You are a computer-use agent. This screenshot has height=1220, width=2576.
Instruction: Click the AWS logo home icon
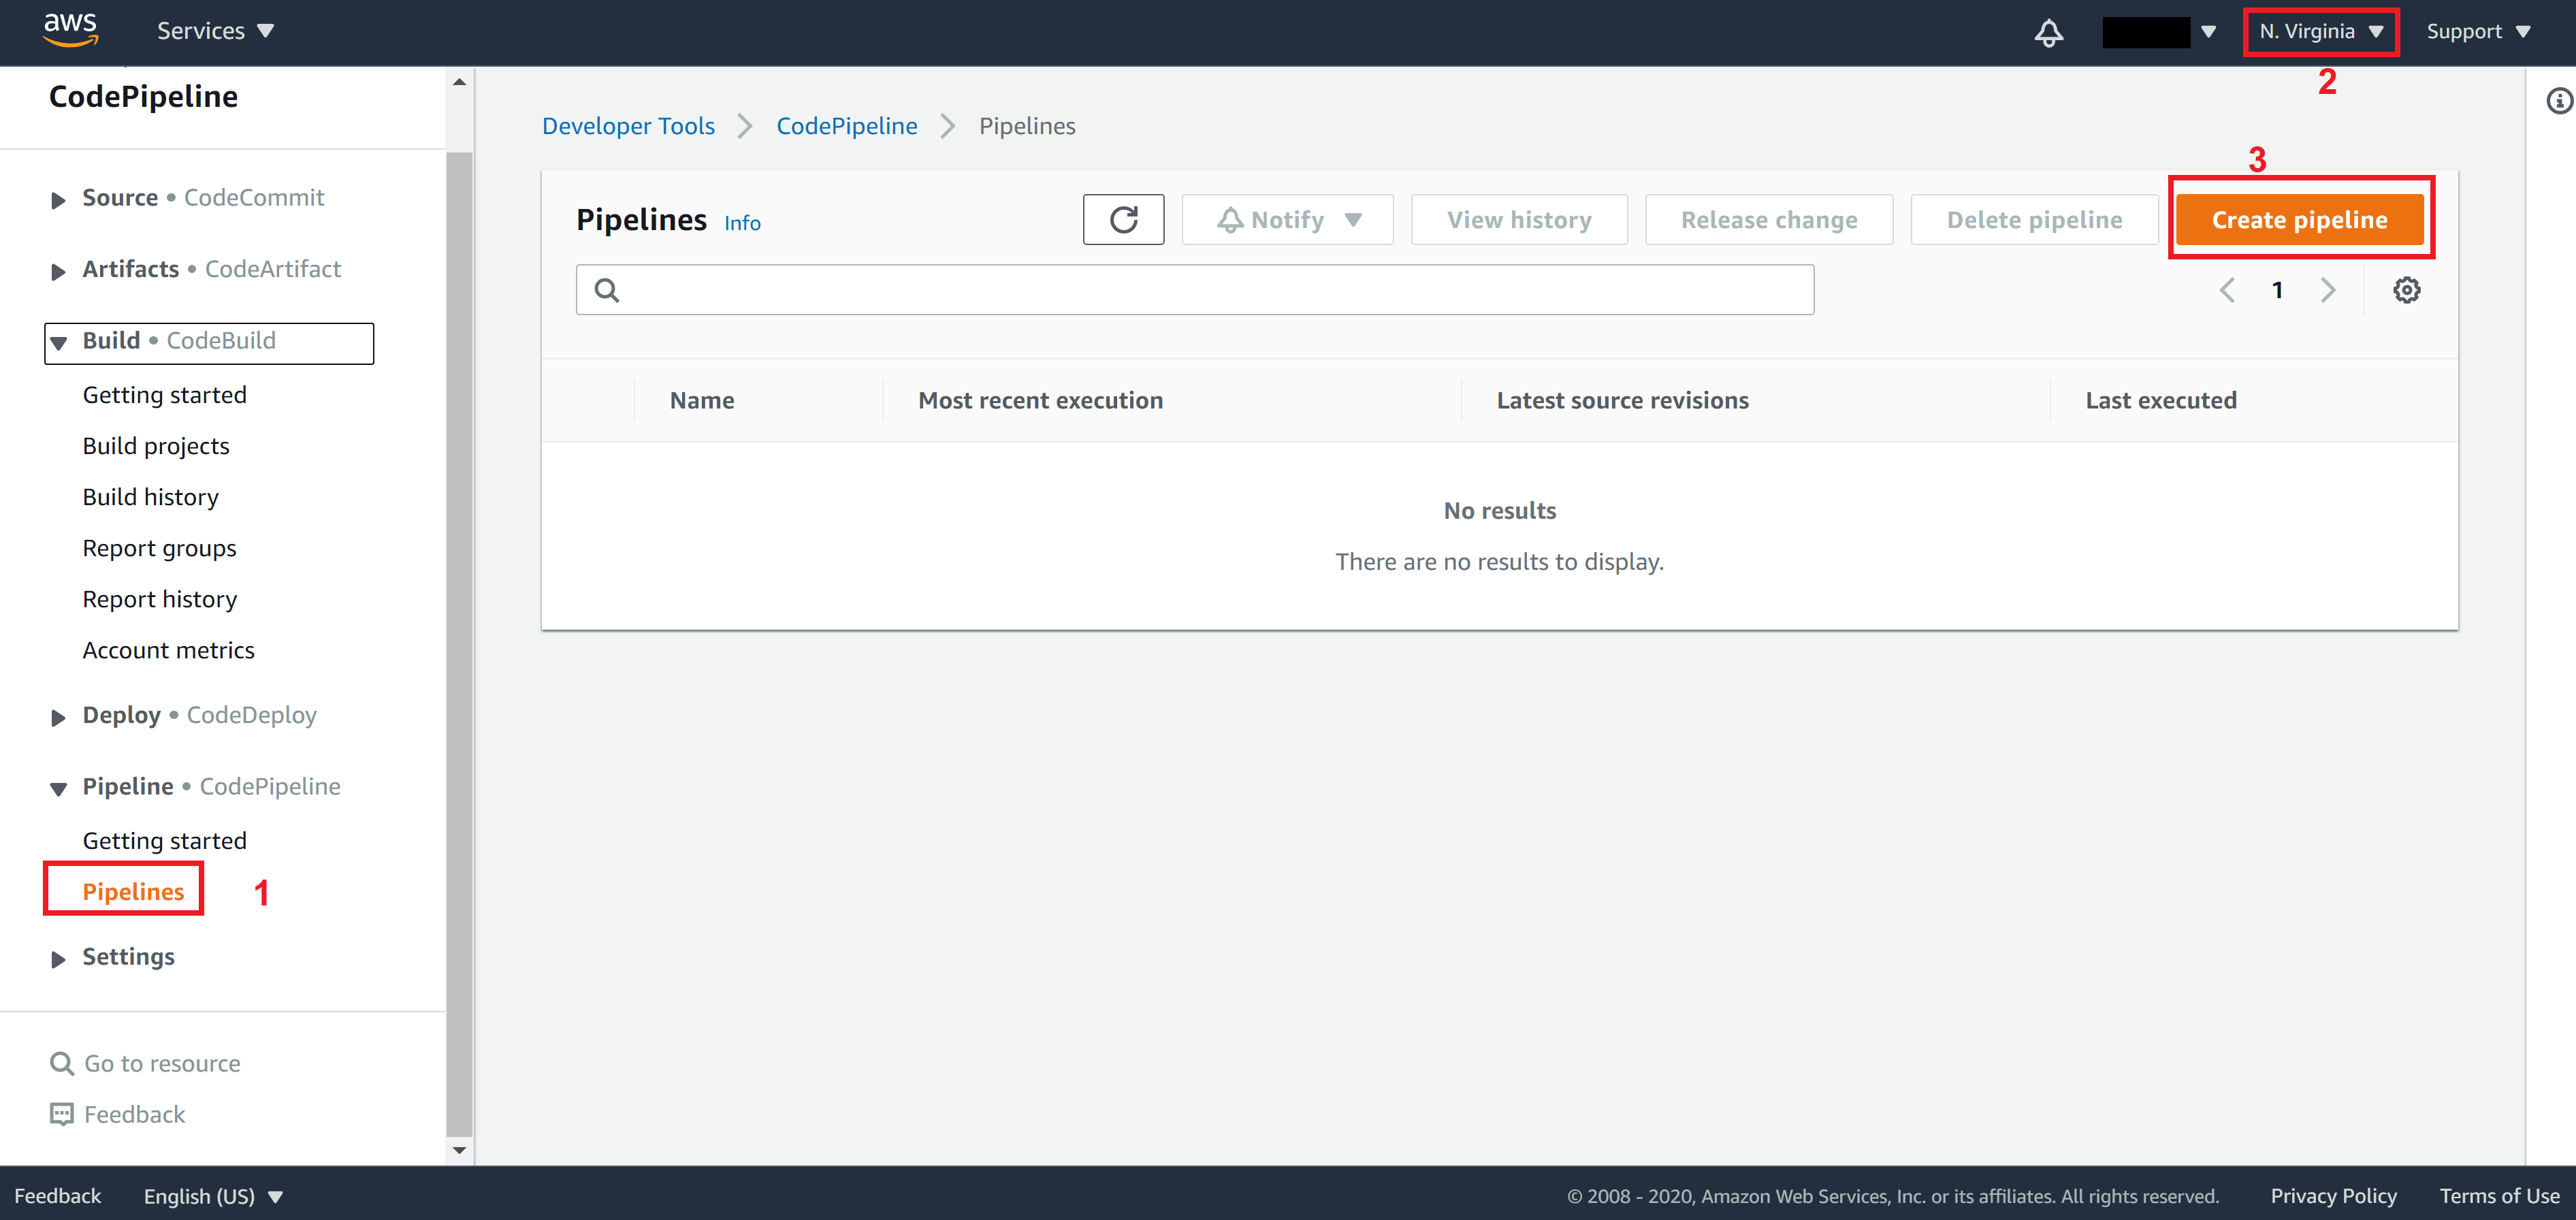click(70, 30)
